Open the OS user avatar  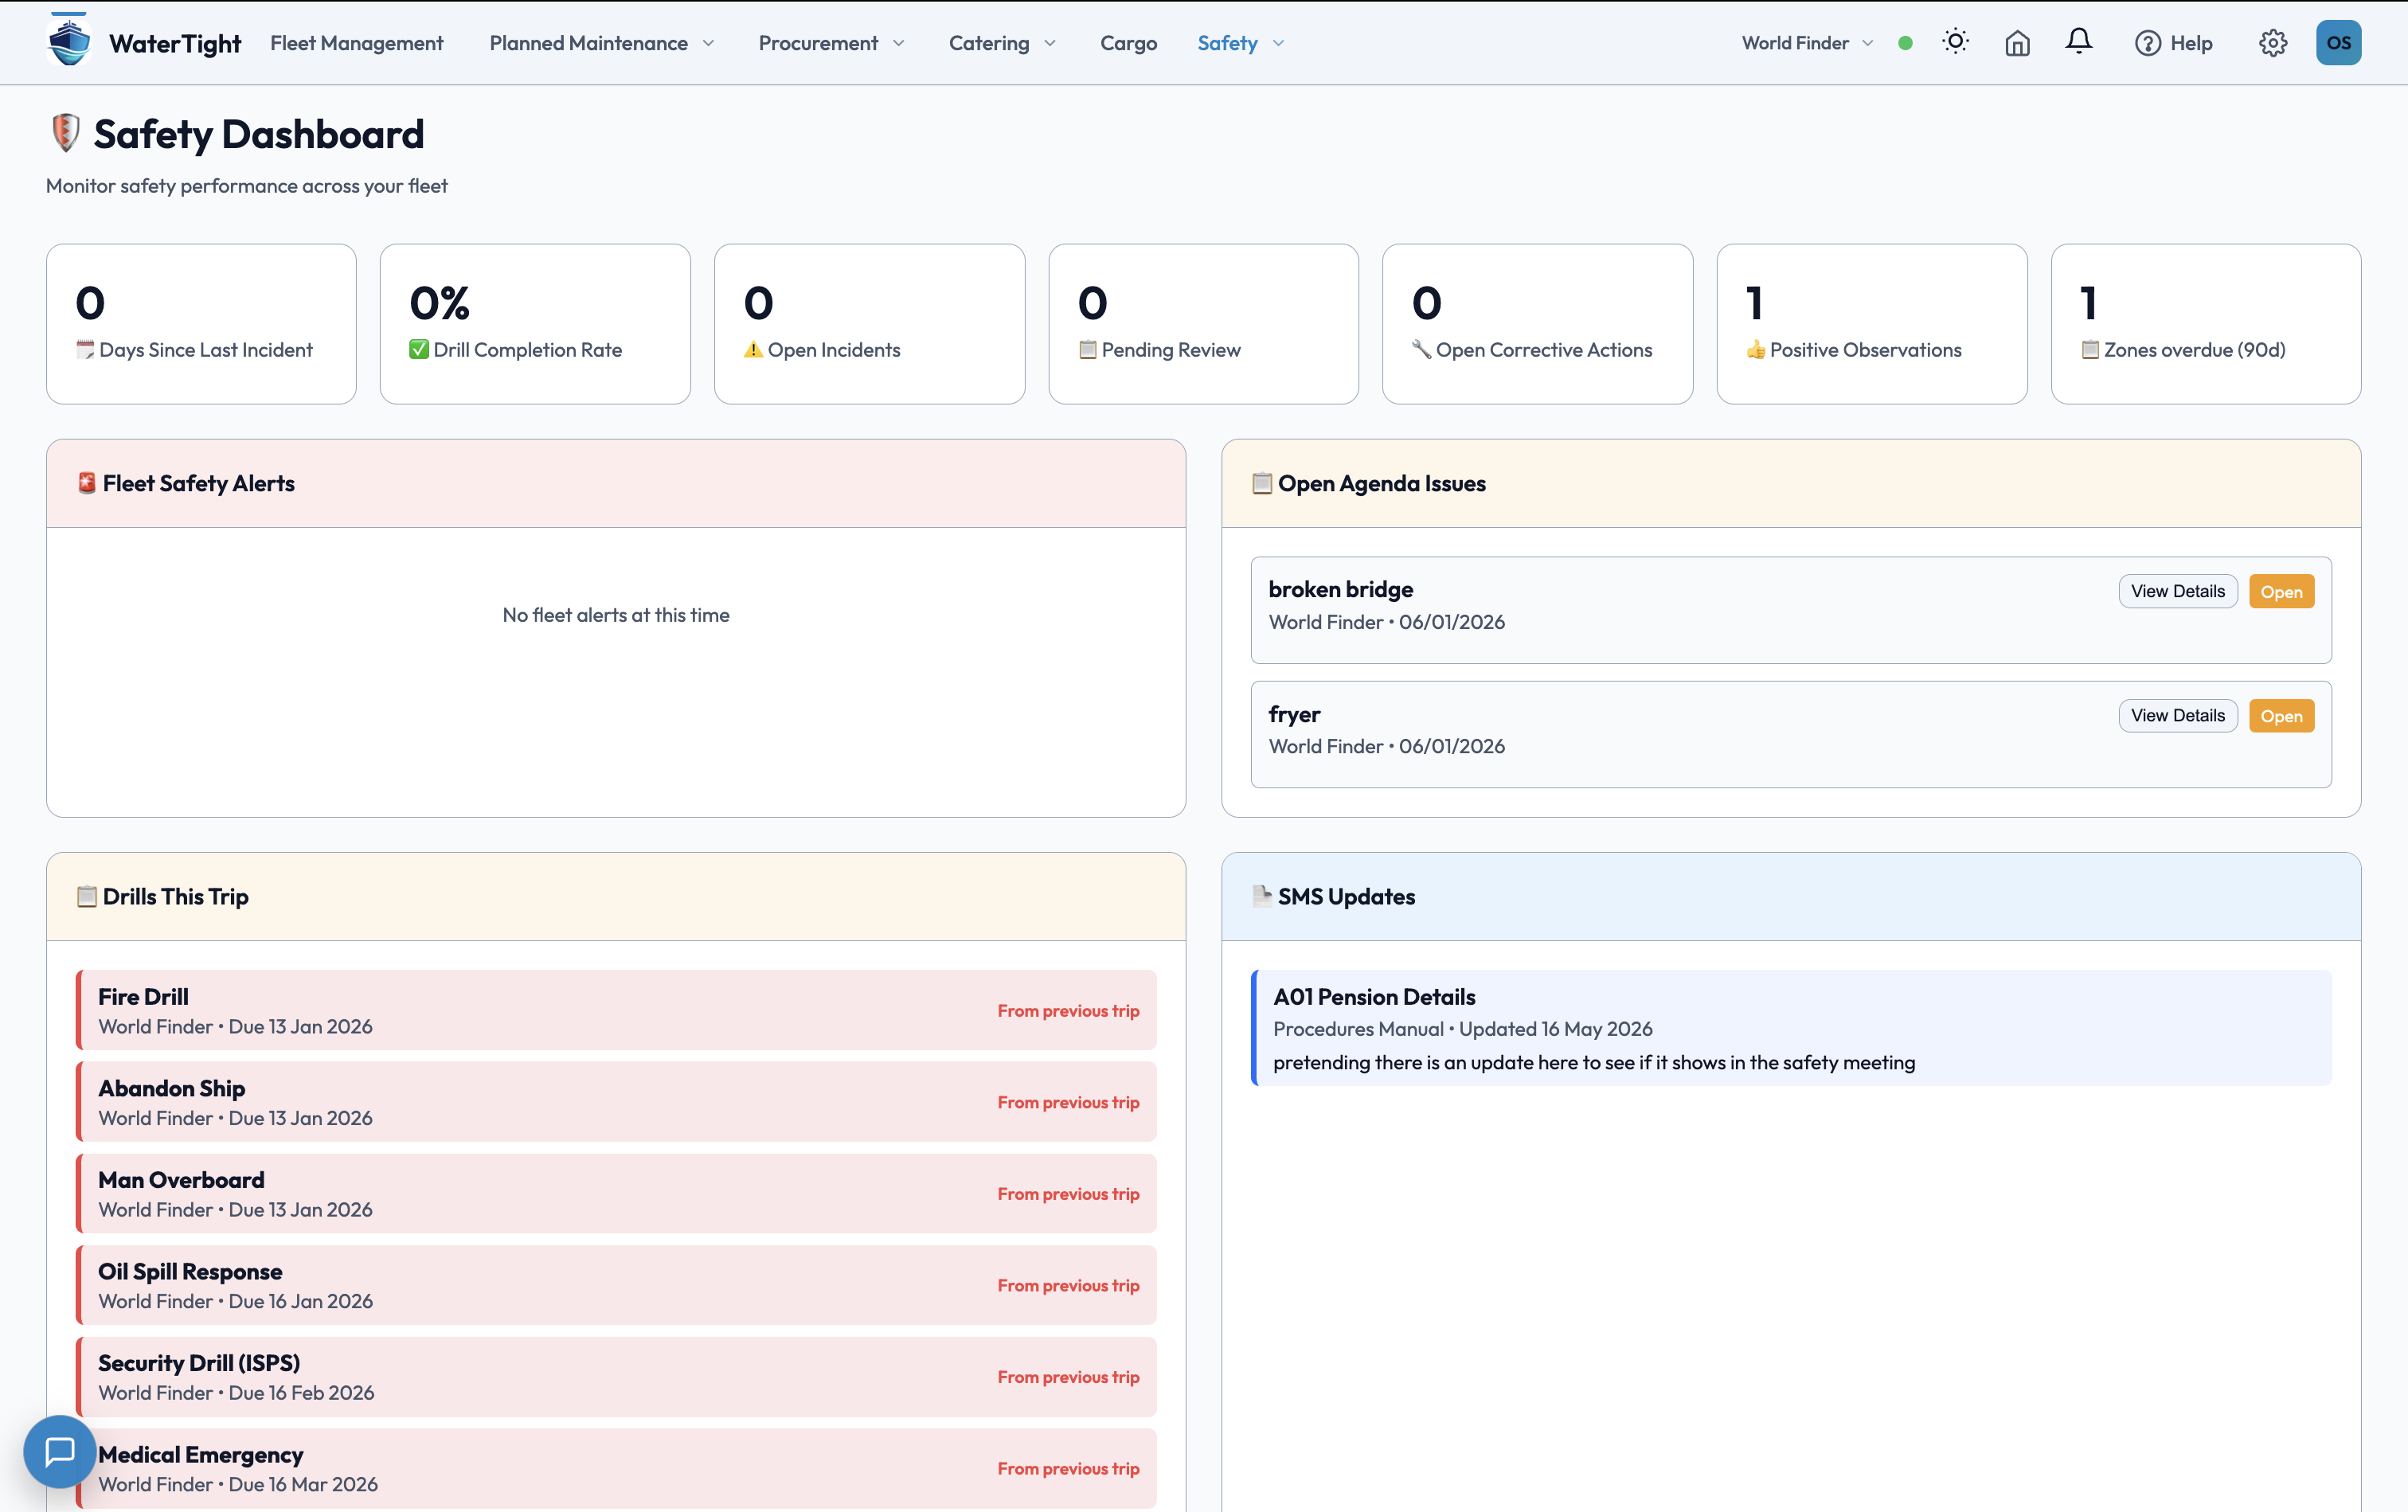(x=2338, y=43)
